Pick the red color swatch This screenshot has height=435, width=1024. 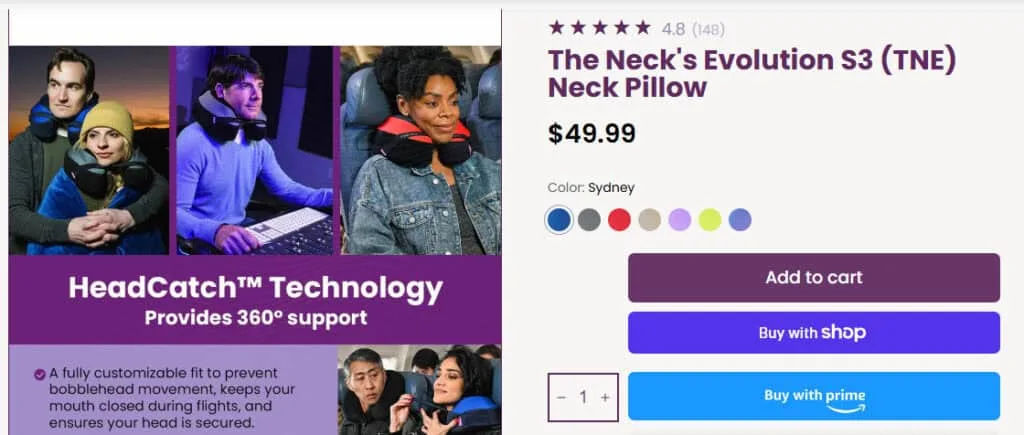point(619,220)
